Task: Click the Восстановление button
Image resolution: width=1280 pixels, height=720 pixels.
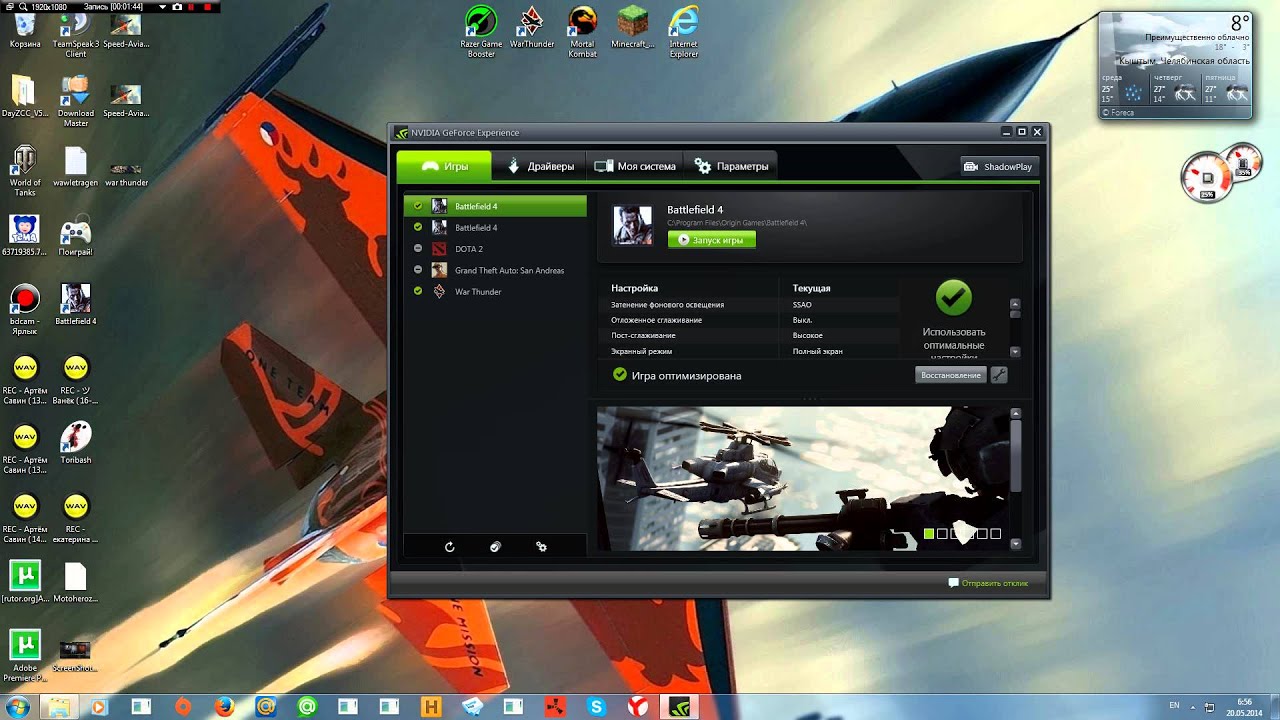Action: (x=951, y=375)
